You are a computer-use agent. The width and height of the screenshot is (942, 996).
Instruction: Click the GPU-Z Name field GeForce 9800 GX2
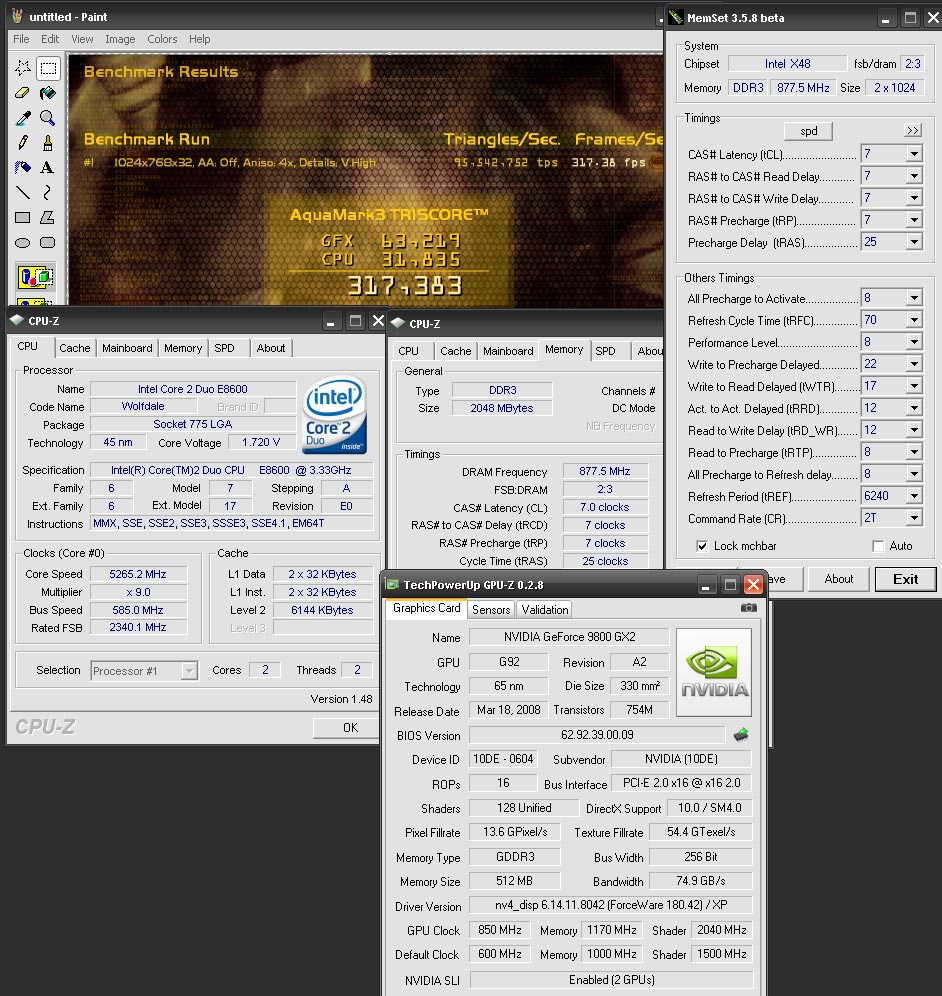569,636
